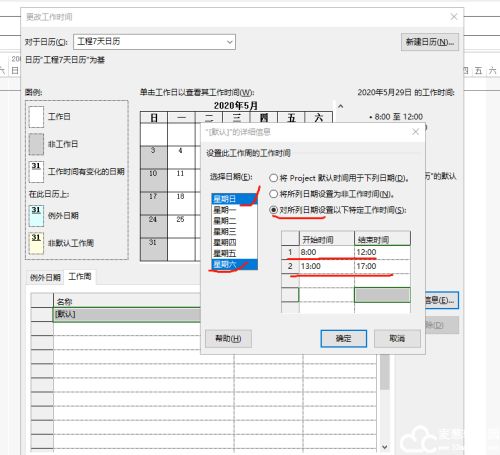Close the default details dialog
500x455 pixels.
pos(415,132)
